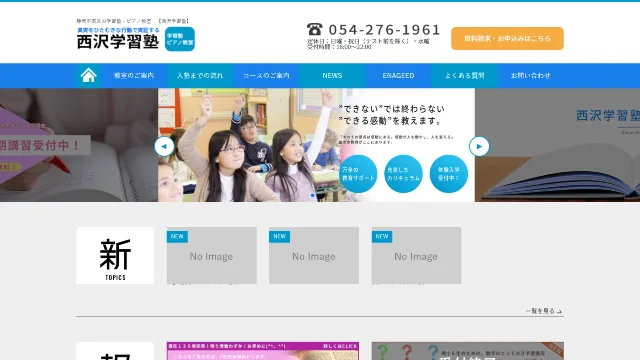Click the 体験入学受付中 circle
The width and height of the screenshot is (640, 360).
(449, 174)
